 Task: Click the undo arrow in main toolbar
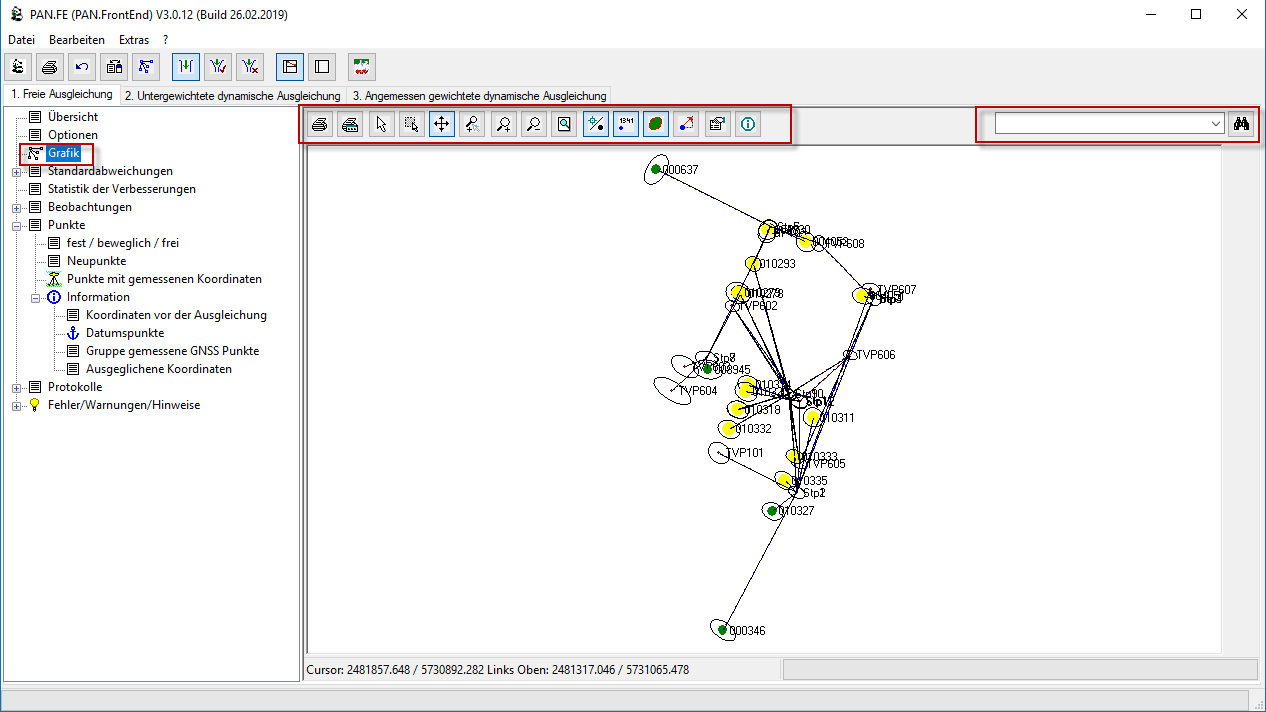point(83,67)
